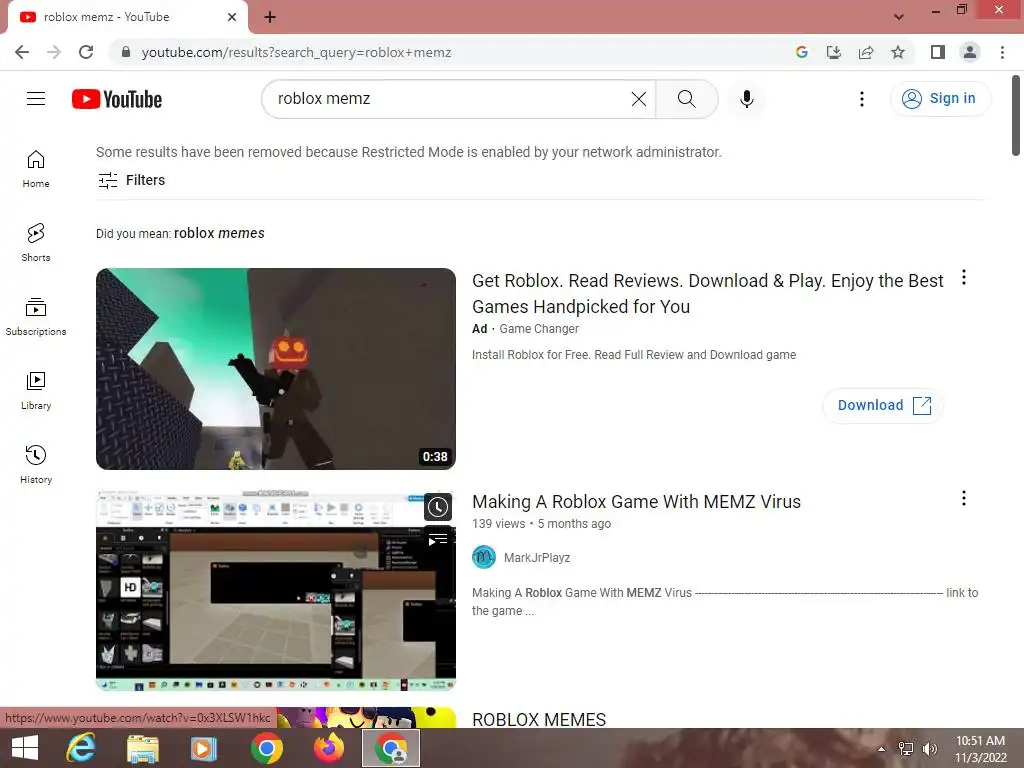Open Library in the sidebar
The width and height of the screenshot is (1024, 768).
tap(36, 391)
